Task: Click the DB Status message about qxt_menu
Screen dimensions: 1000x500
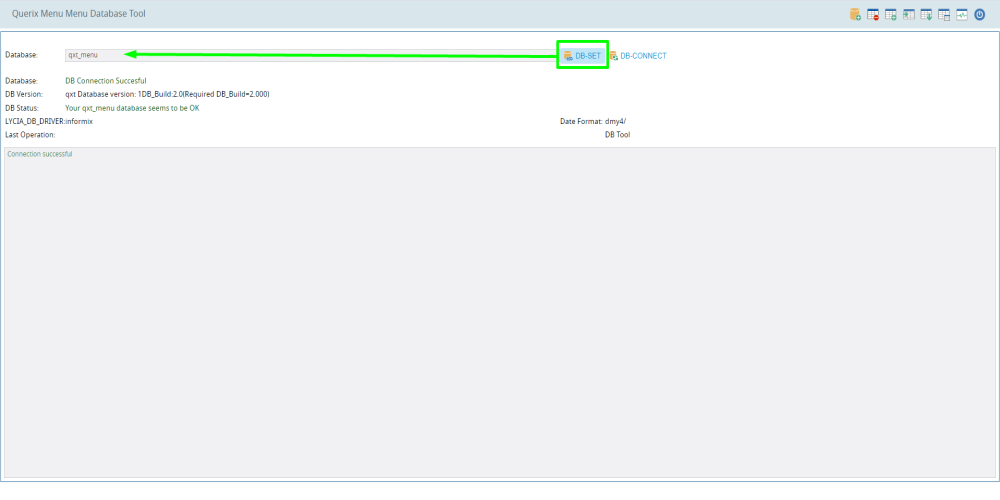Action: click(131, 107)
